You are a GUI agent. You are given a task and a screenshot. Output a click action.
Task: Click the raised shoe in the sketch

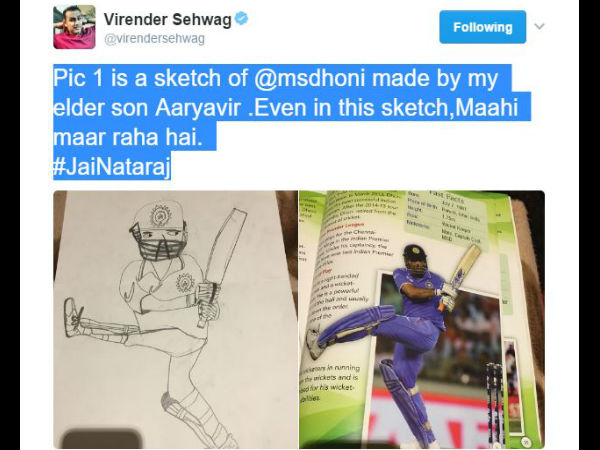pyautogui.click(x=73, y=317)
